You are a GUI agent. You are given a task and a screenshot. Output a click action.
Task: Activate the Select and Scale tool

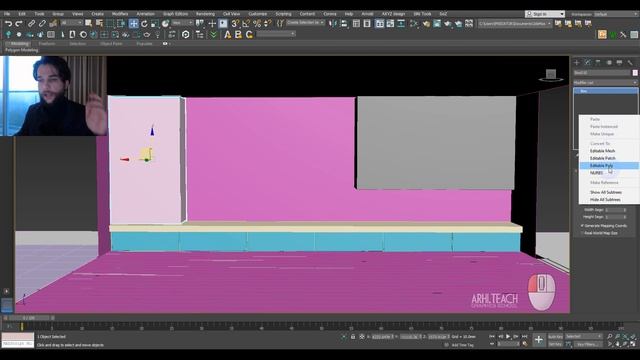155,24
